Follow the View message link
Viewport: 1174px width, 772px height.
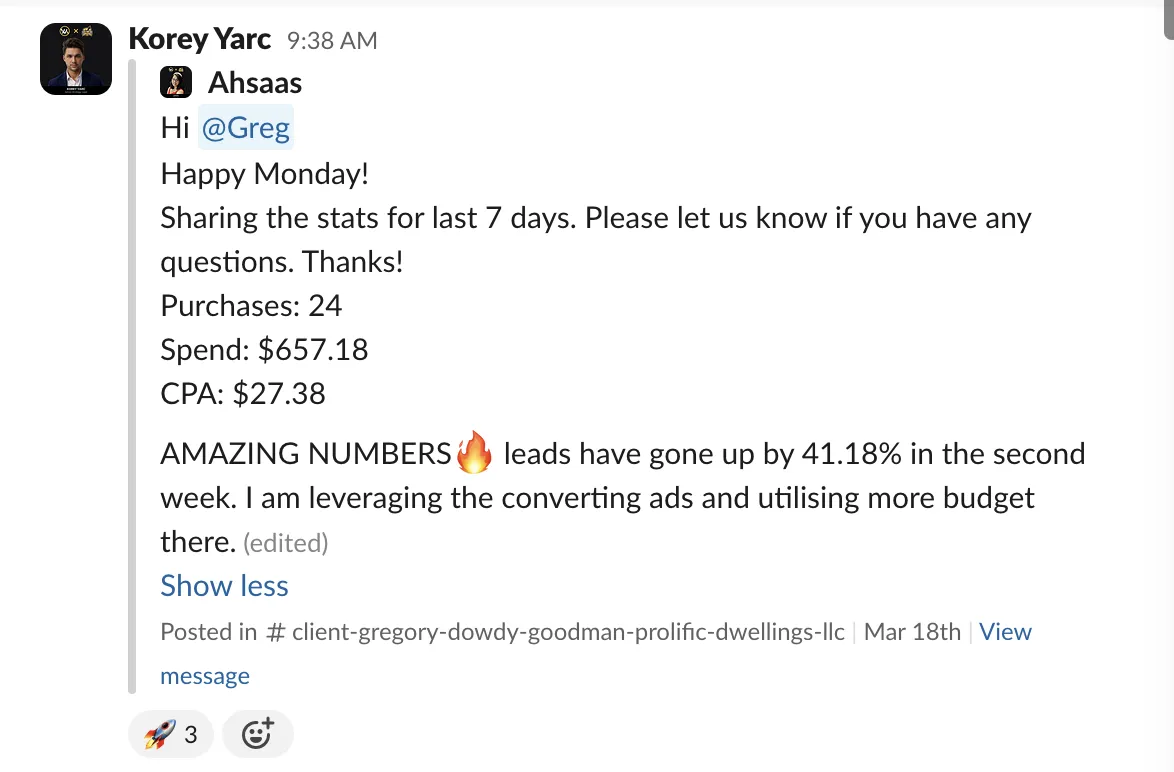click(596, 654)
